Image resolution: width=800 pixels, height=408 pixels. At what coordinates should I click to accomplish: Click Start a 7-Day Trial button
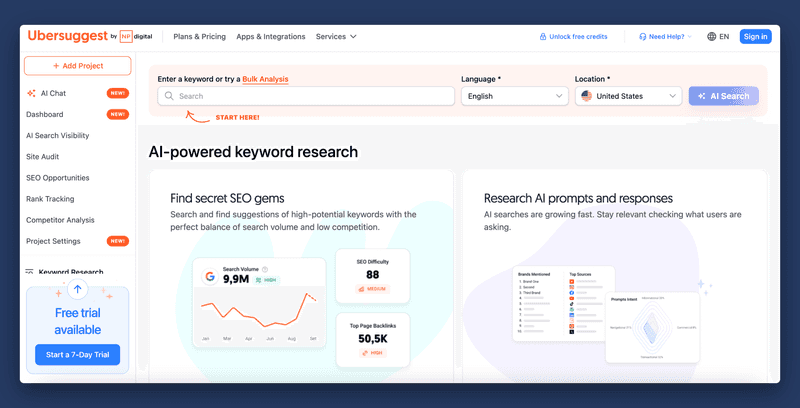[x=78, y=355]
